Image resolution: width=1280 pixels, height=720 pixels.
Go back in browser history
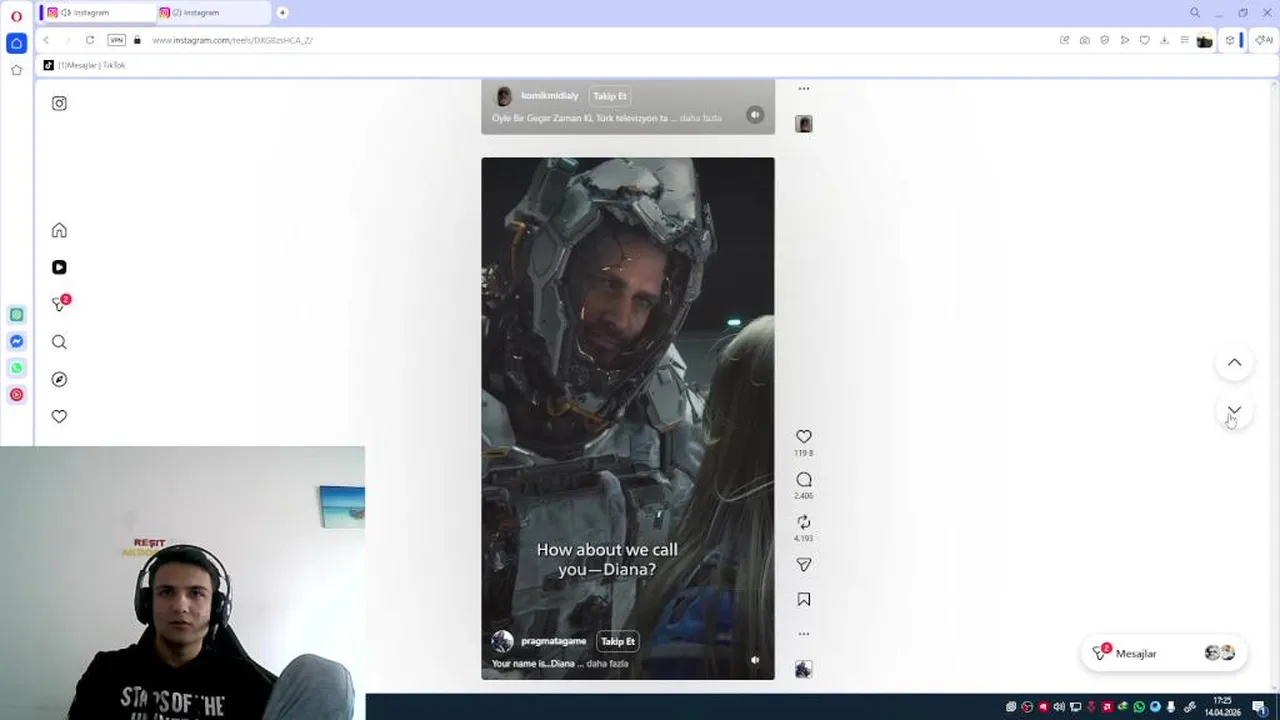pyautogui.click(x=46, y=40)
